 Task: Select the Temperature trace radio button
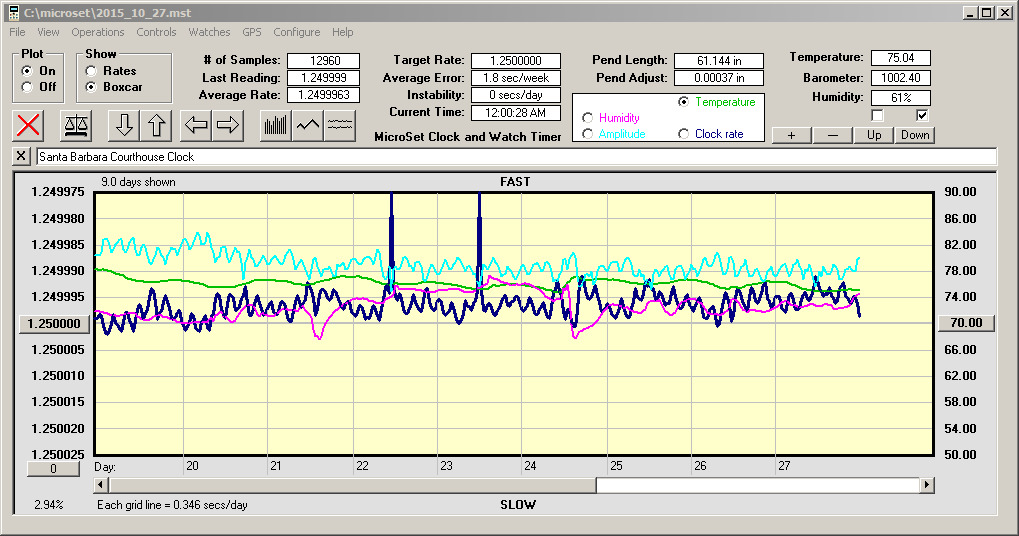coord(683,102)
